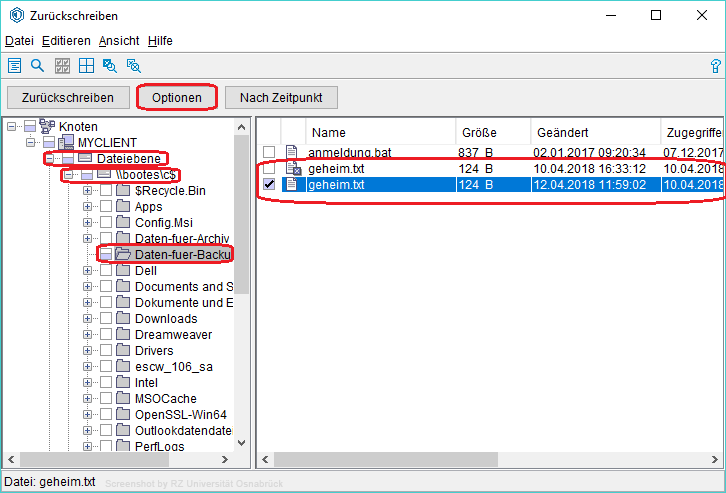Image resolution: width=726 pixels, height=493 pixels.
Task: Uncheck the selected geheim.txt checkbox
Action: (x=268, y=184)
